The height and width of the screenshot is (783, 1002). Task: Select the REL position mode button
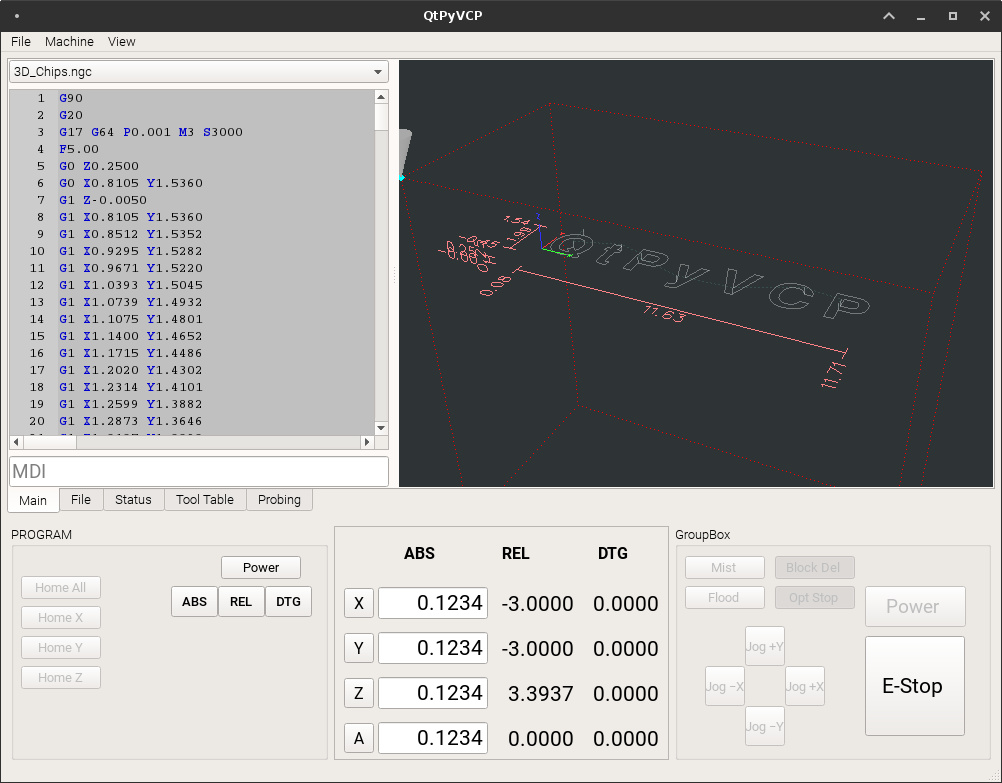(x=241, y=601)
